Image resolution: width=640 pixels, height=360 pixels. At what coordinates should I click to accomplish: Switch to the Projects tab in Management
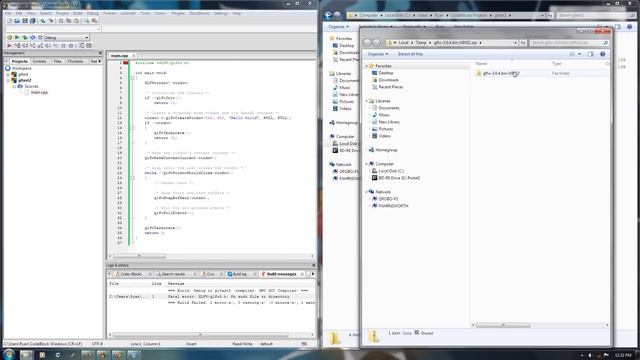(x=20, y=61)
